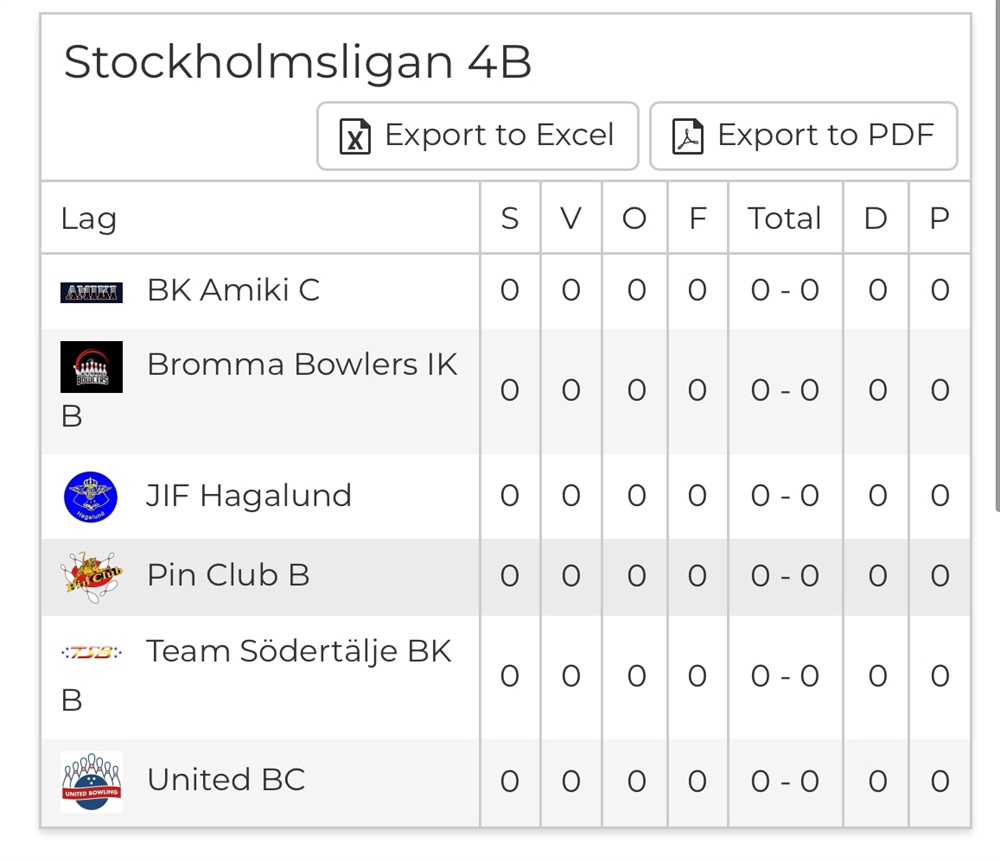Click the BK Amiki C team logo

91,292
